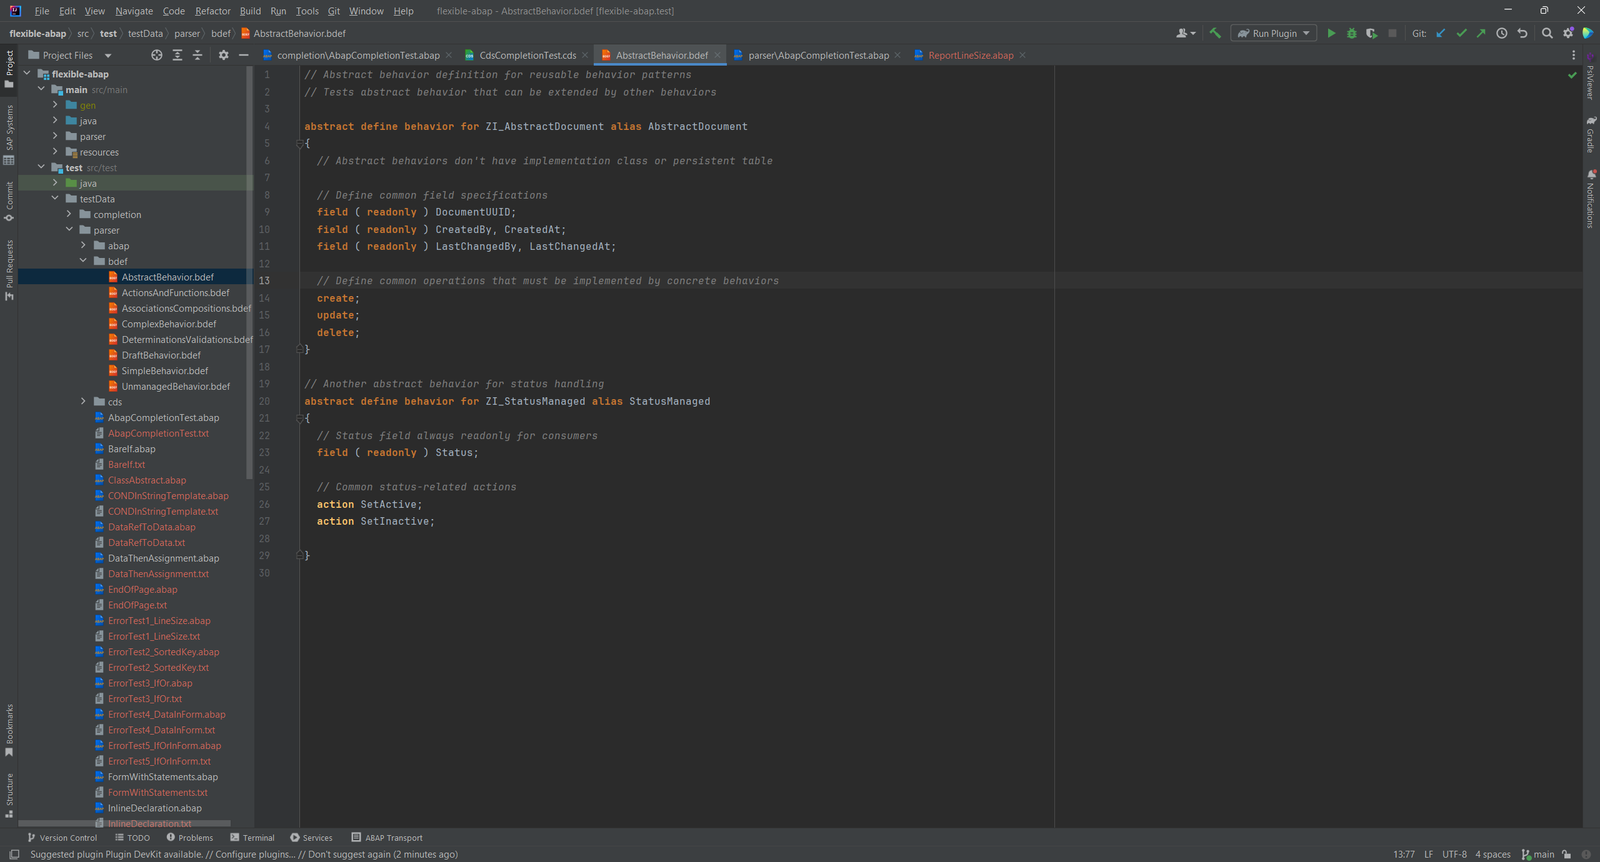Toggle the Bookmarks tool window stripe button
Screen dimensions: 1600x862
pyautogui.click(x=9, y=731)
